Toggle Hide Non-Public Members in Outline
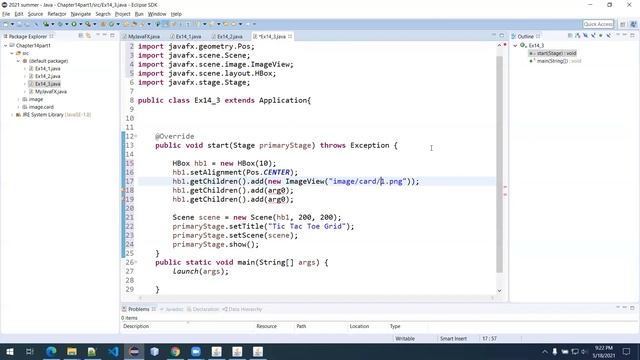Viewport: 640px width, 360px height. coord(600,36)
